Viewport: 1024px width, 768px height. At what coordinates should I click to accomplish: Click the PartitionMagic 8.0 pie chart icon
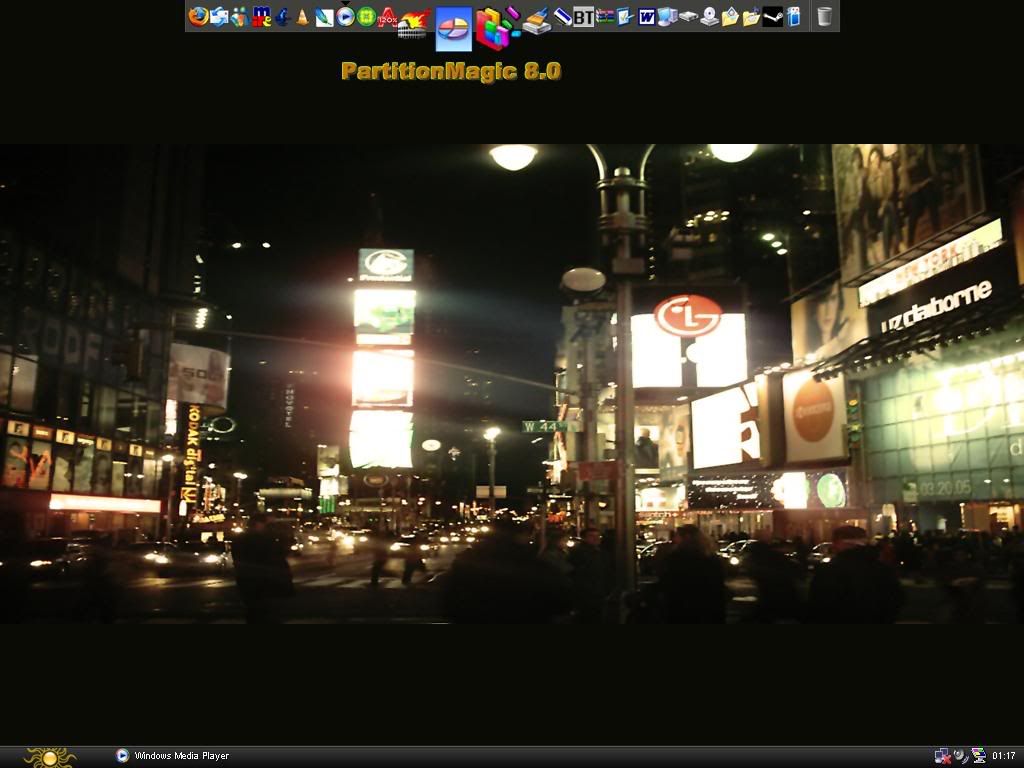click(454, 28)
